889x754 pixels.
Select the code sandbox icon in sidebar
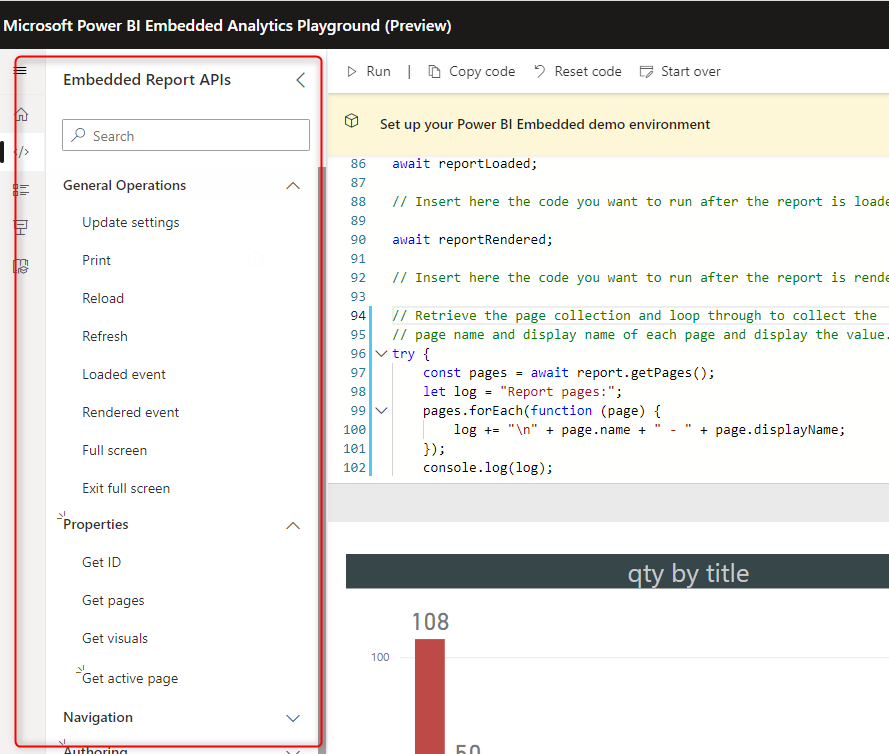[x=22, y=152]
